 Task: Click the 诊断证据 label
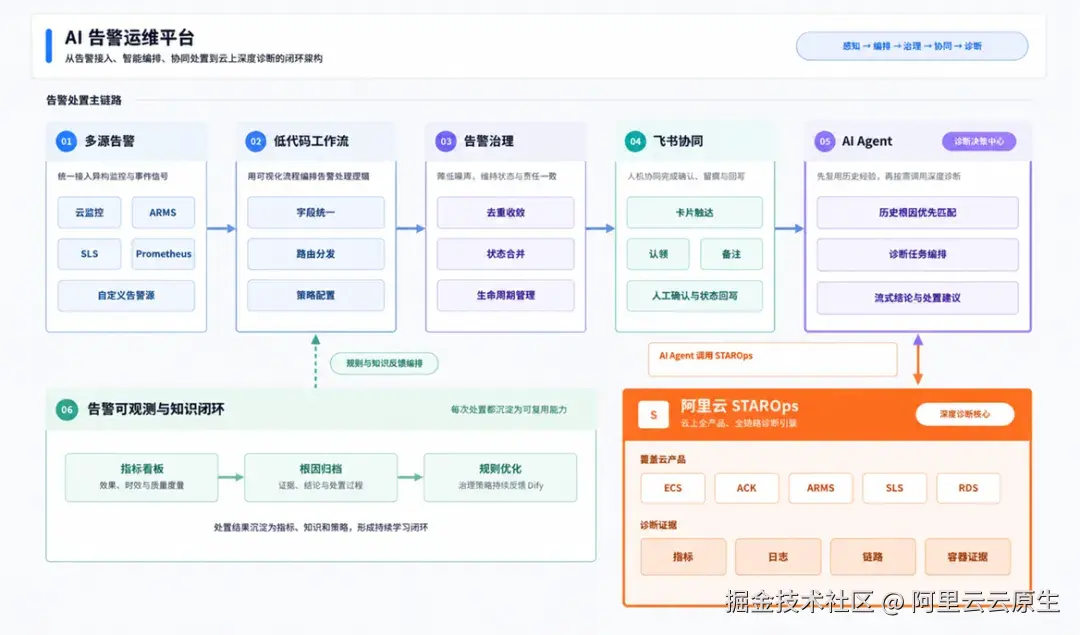(658, 525)
